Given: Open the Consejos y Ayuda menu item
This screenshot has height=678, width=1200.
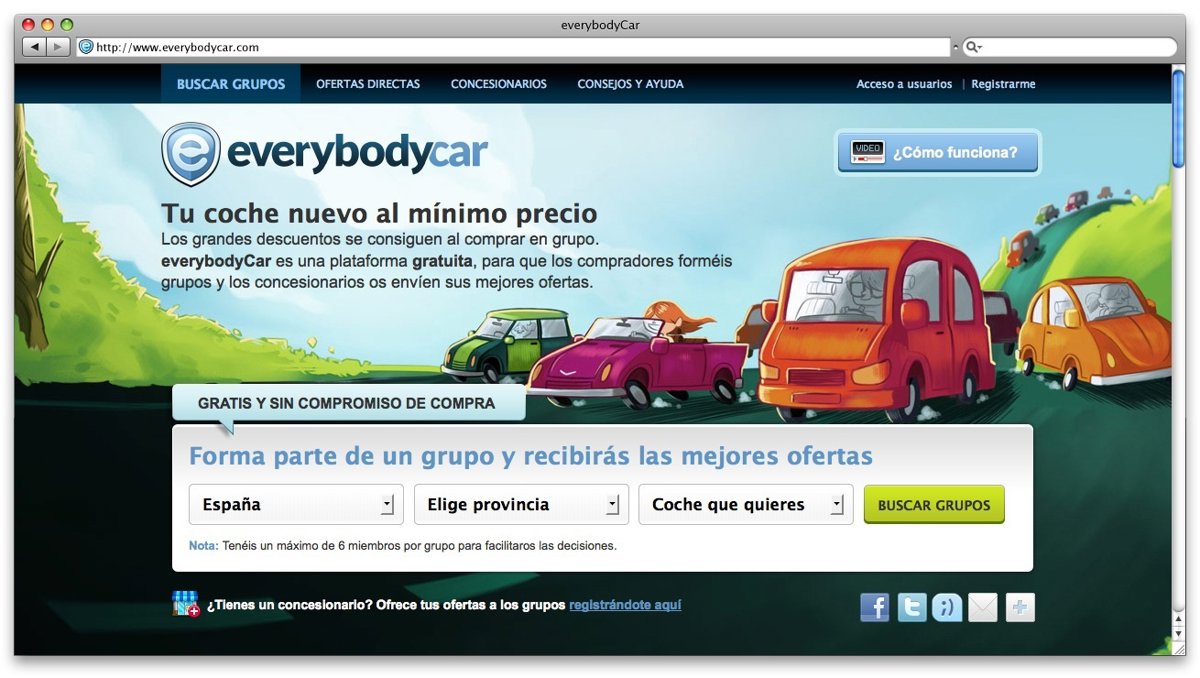Looking at the screenshot, I should point(630,84).
